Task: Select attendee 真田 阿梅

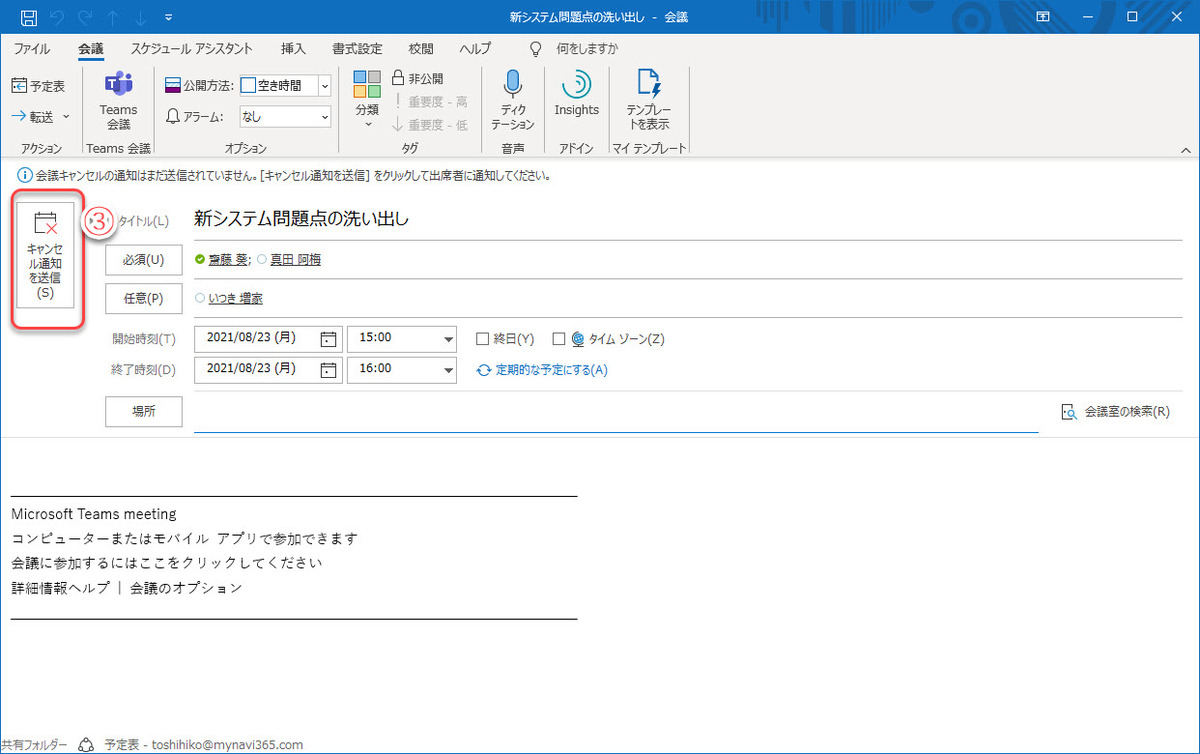Action: (295, 260)
